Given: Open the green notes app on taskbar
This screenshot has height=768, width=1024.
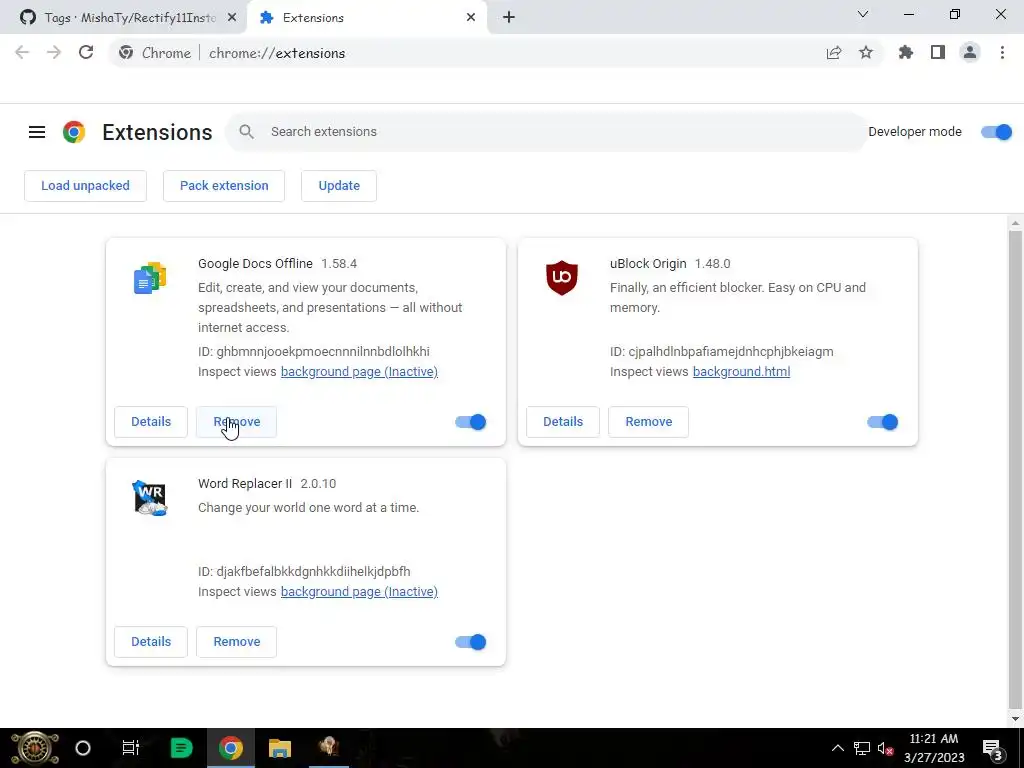Looking at the screenshot, I should [x=181, y=748].
